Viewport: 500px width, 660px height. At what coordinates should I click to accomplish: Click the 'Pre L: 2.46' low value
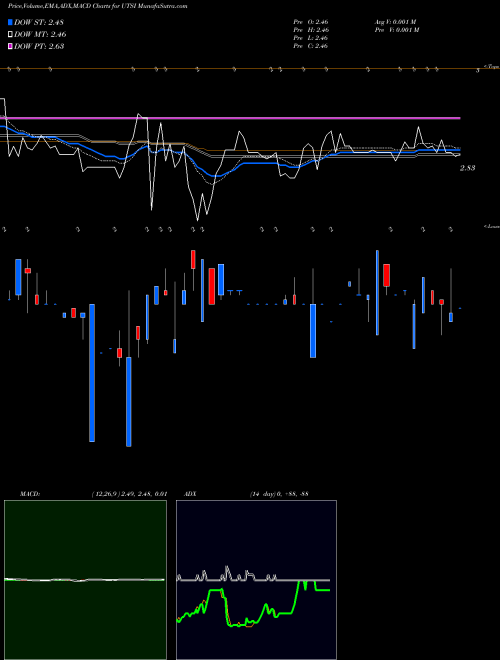pos(311,38)
